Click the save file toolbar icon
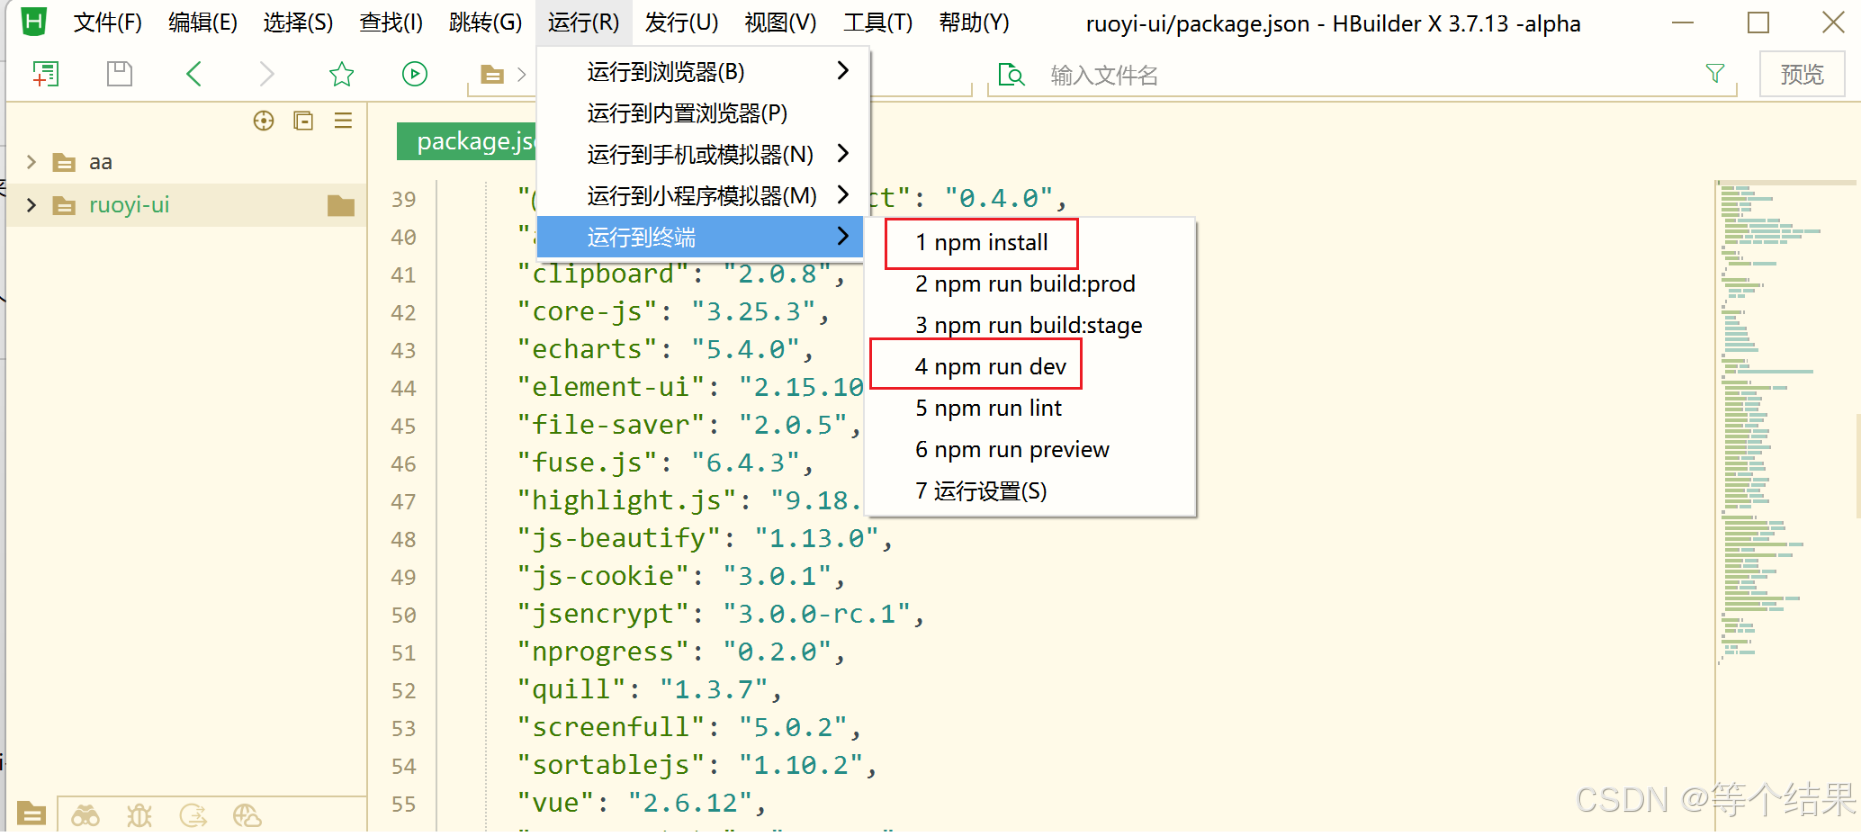The image size is (1861, 832). pyautogui.click(x=120, y=74)
